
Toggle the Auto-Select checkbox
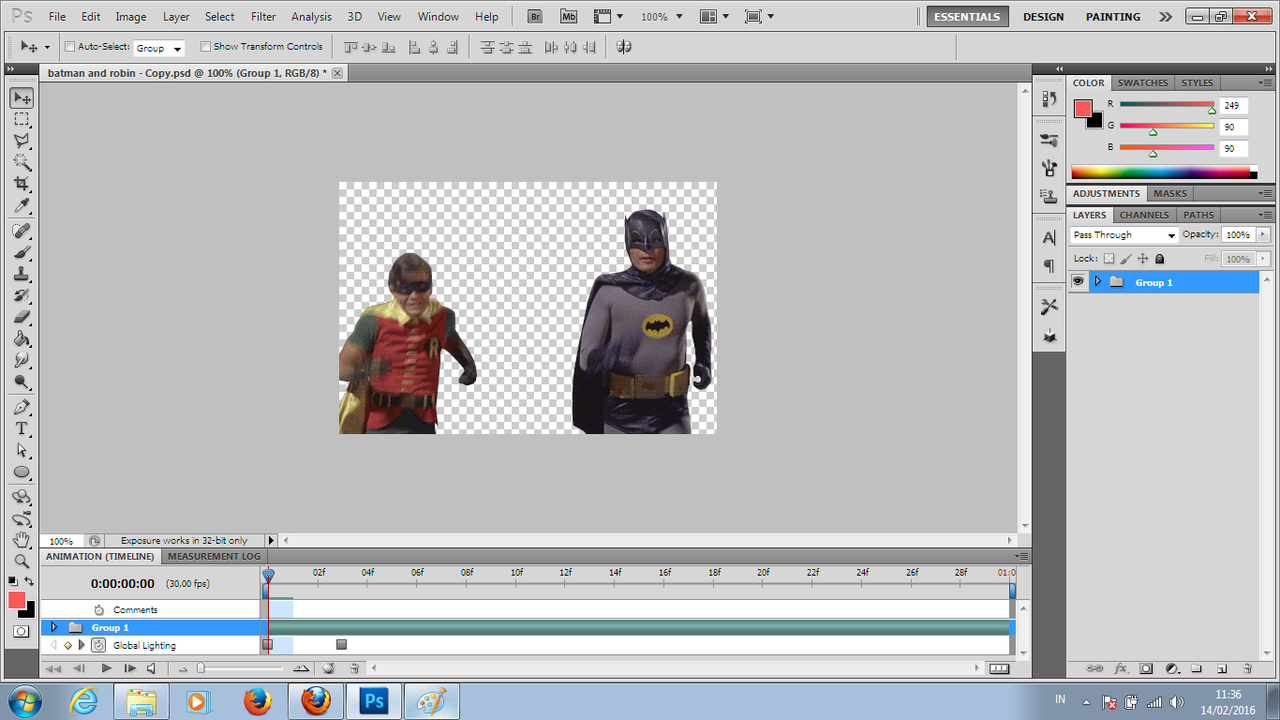click(70, 46)
